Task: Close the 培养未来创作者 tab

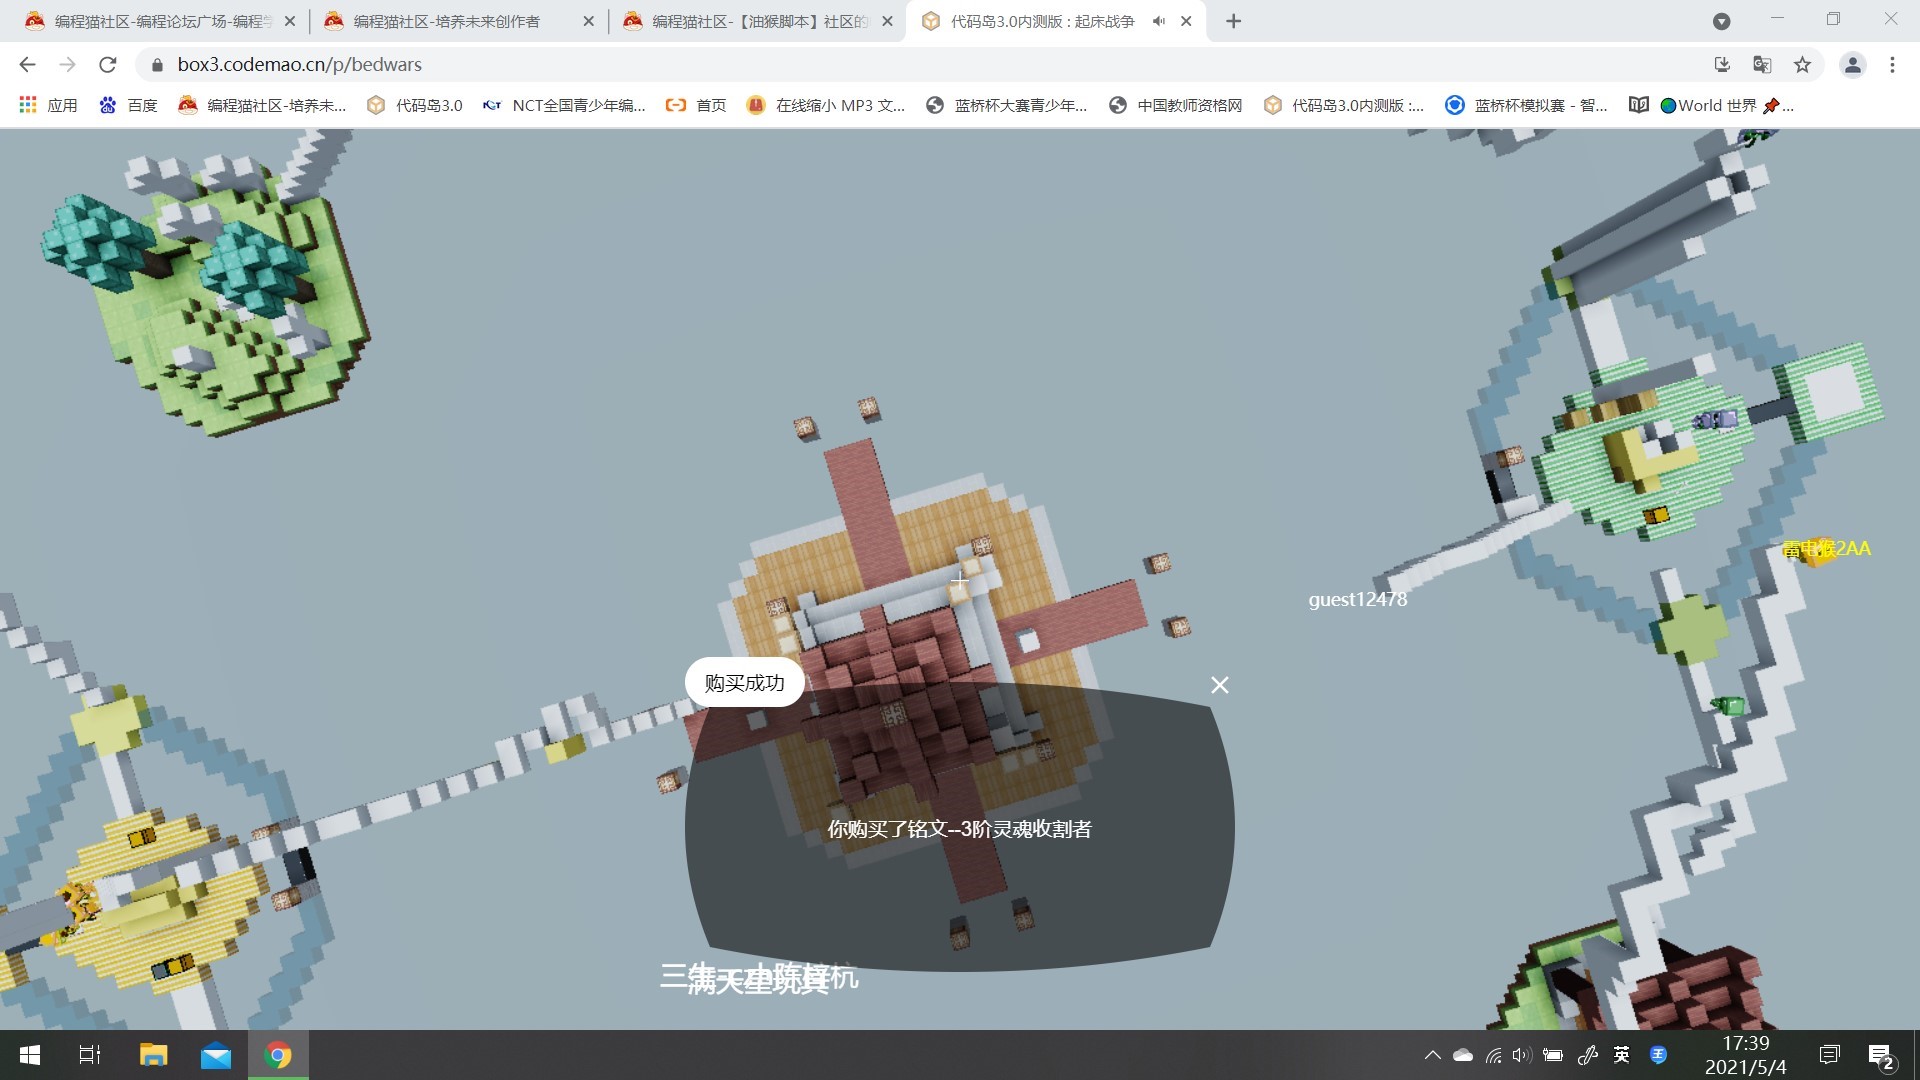Action: tap(588, 21)
